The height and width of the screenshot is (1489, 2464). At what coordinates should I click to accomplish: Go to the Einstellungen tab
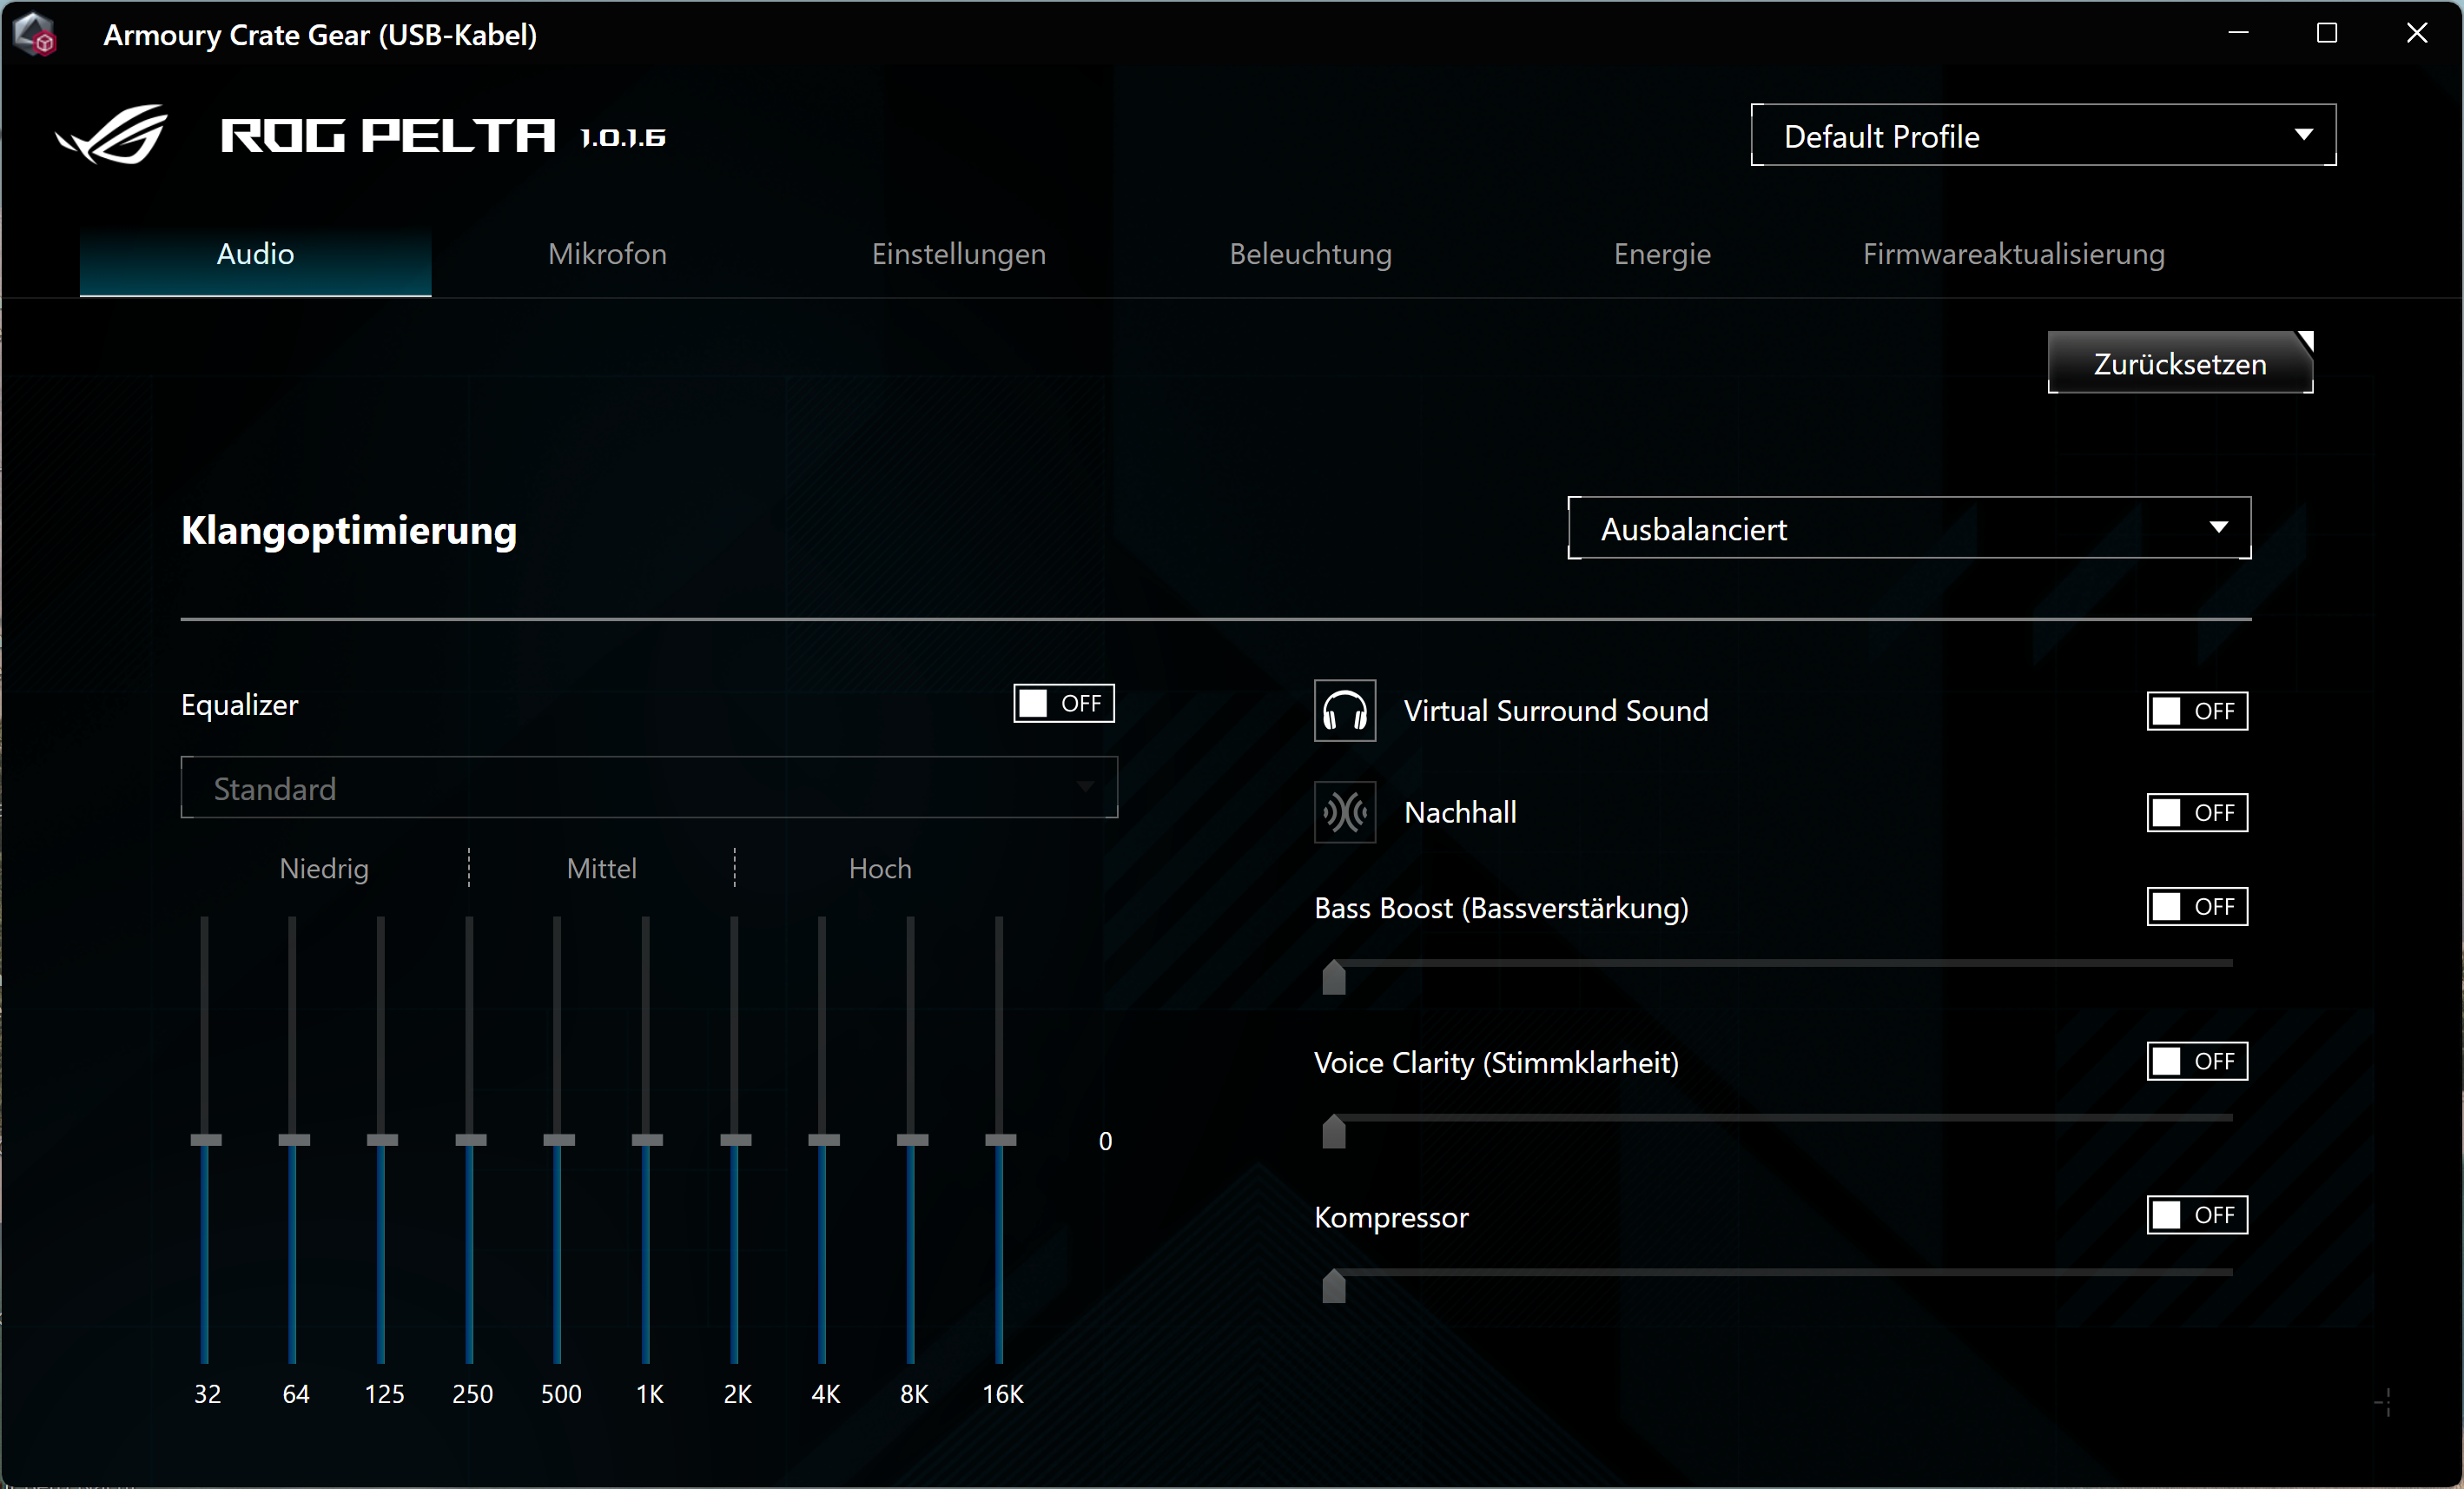click(x=959, y=254)
